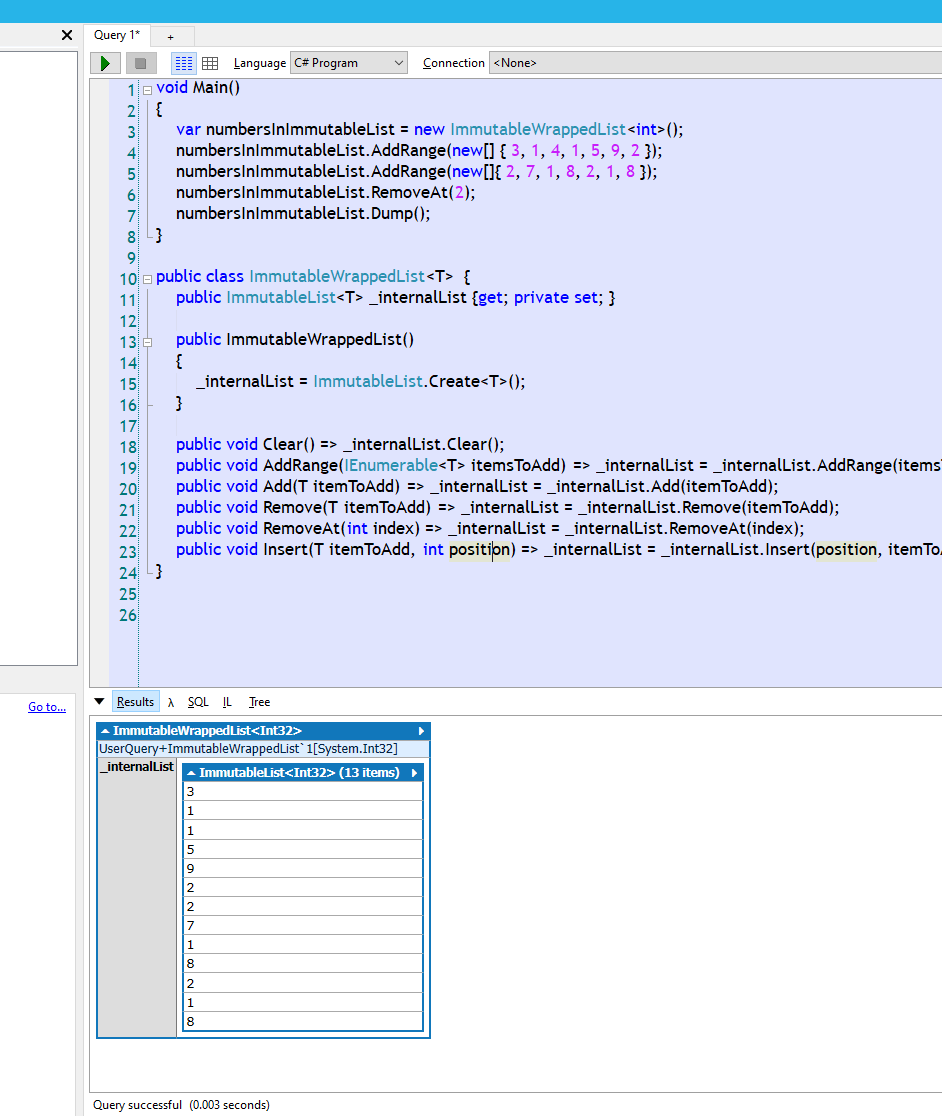Viewport: 942px width, 1116px height.
Task: Select the Query 1 tab
Action: point(115,35)
